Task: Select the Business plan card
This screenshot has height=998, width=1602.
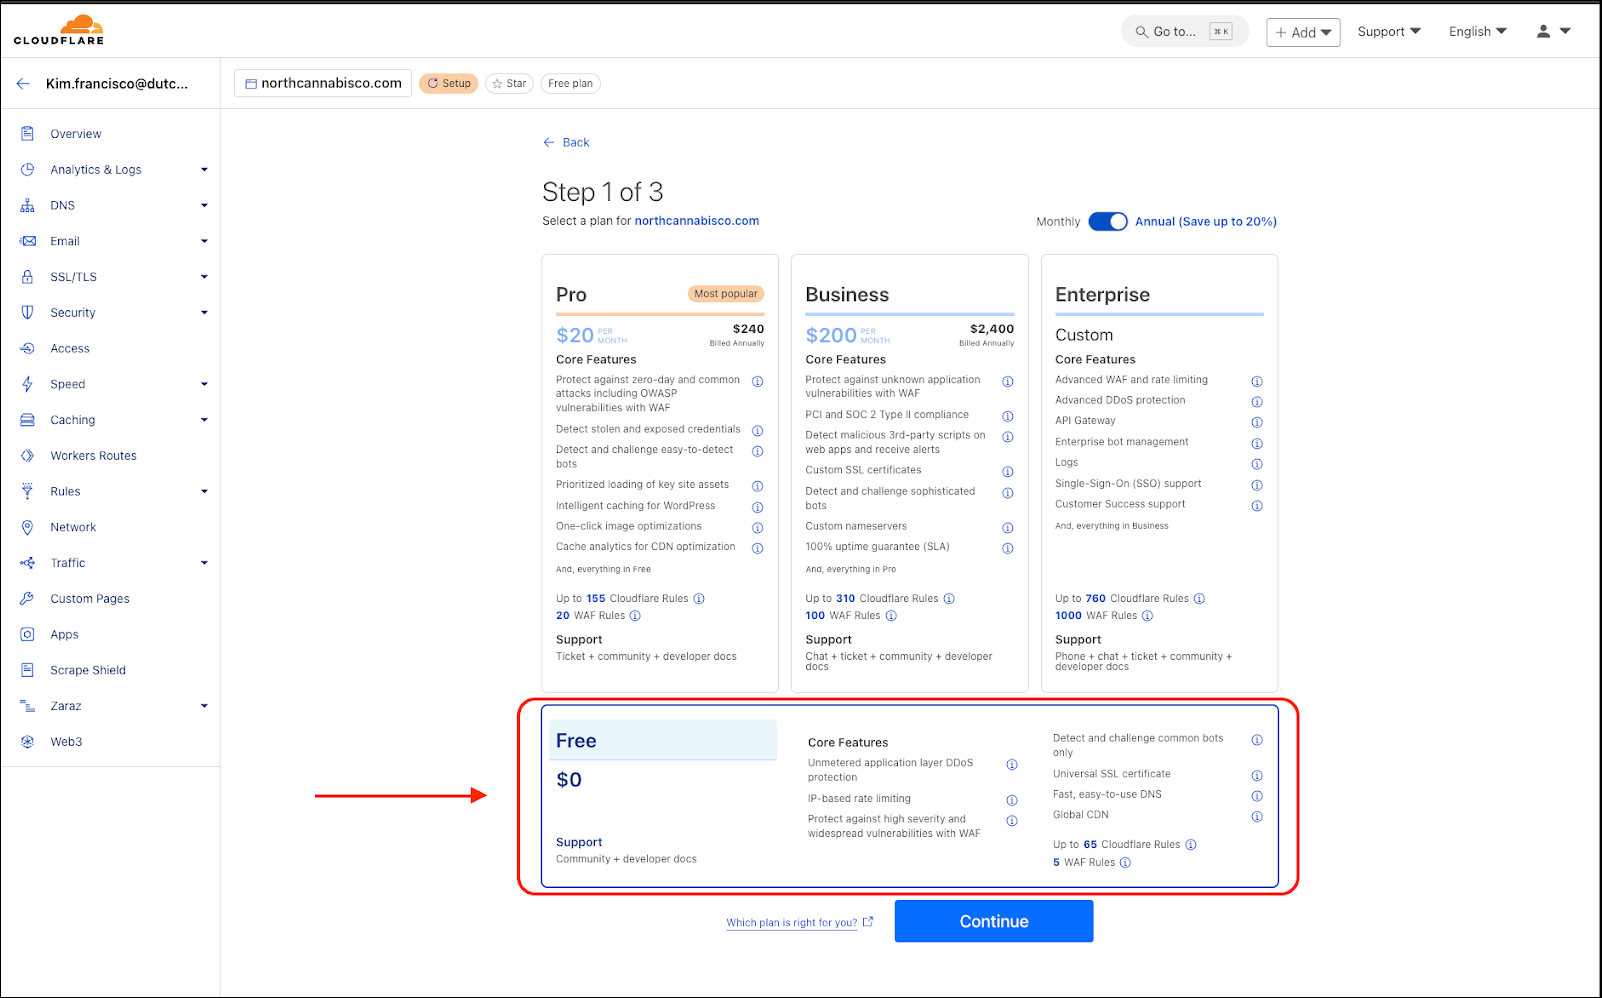Action: (910, 473)
